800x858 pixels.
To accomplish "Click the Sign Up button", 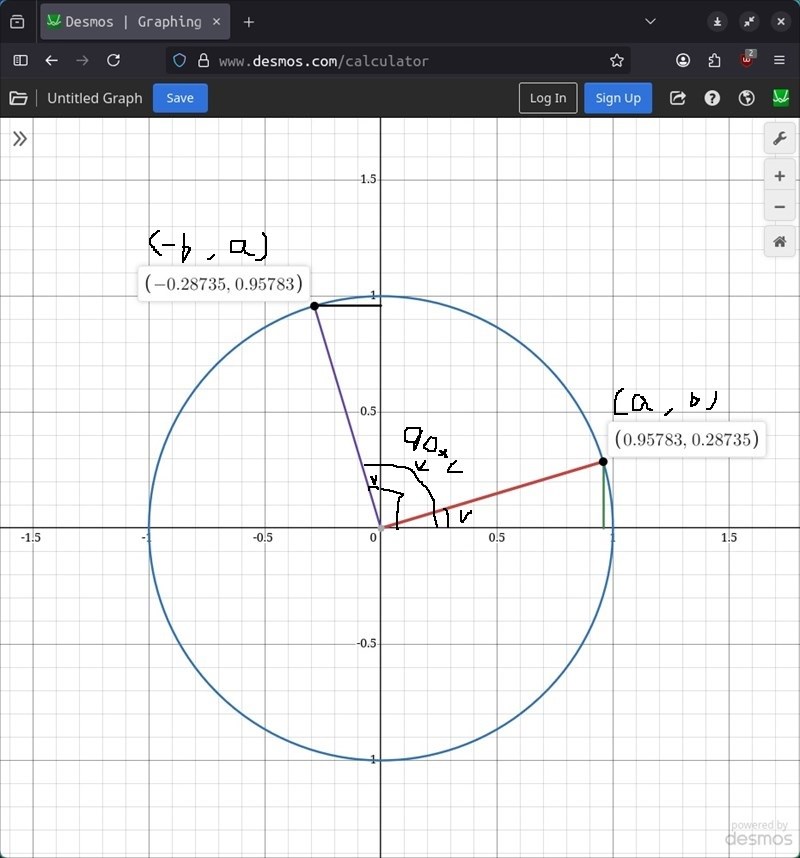I will [x=618, y=98].
